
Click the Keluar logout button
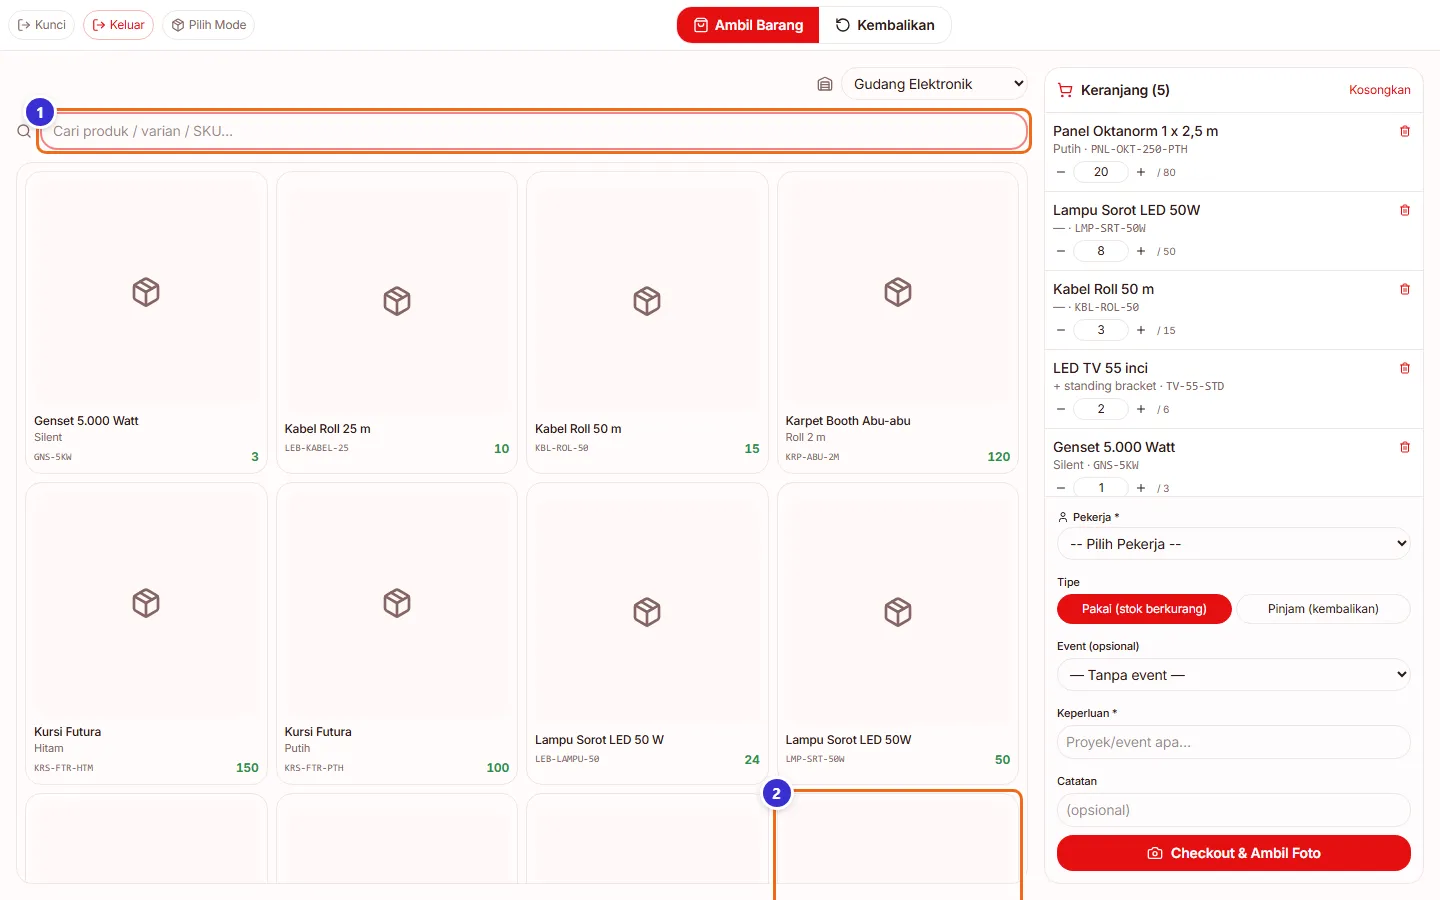tap(118, 25)
